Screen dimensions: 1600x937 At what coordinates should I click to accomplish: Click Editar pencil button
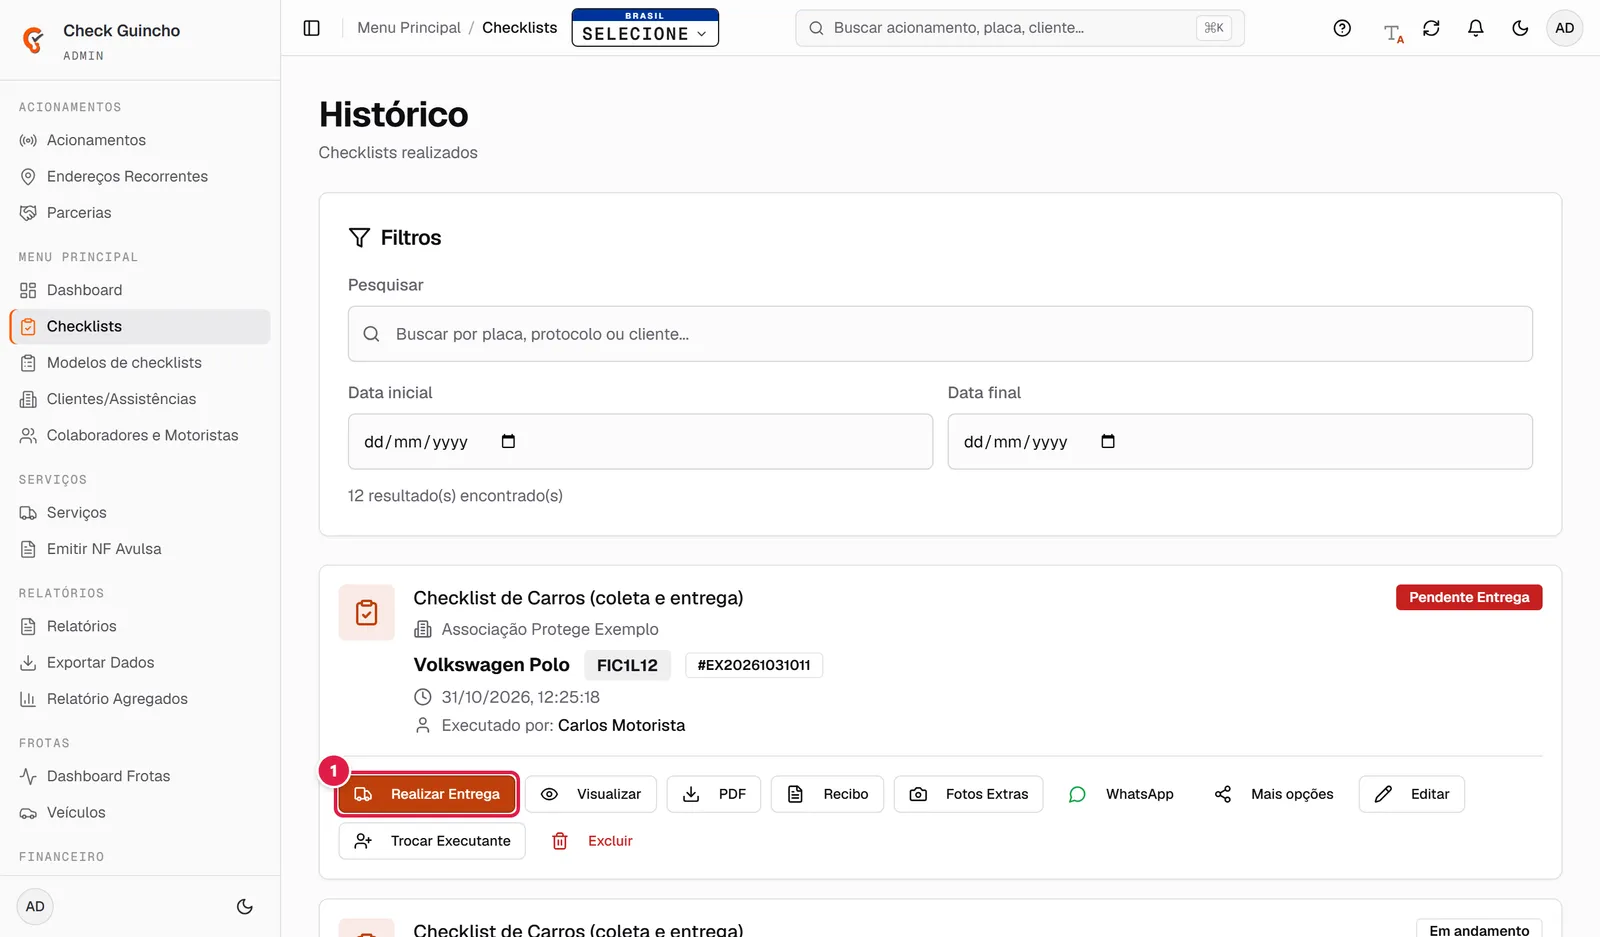1412,794
